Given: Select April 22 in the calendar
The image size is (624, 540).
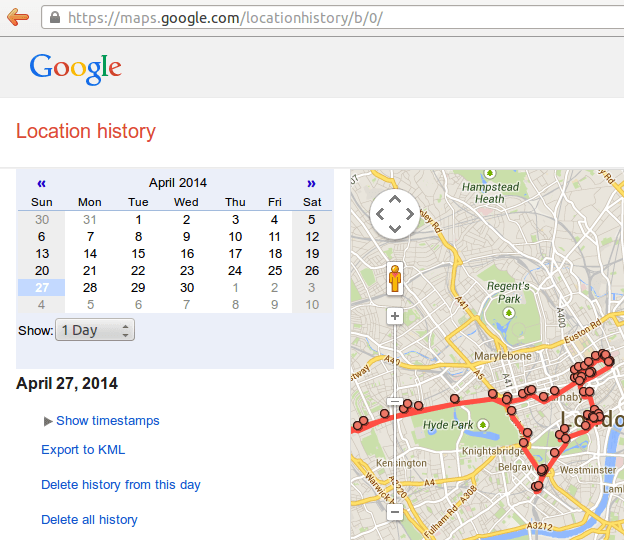Looking at the screenshot, I should click(138, 271).
